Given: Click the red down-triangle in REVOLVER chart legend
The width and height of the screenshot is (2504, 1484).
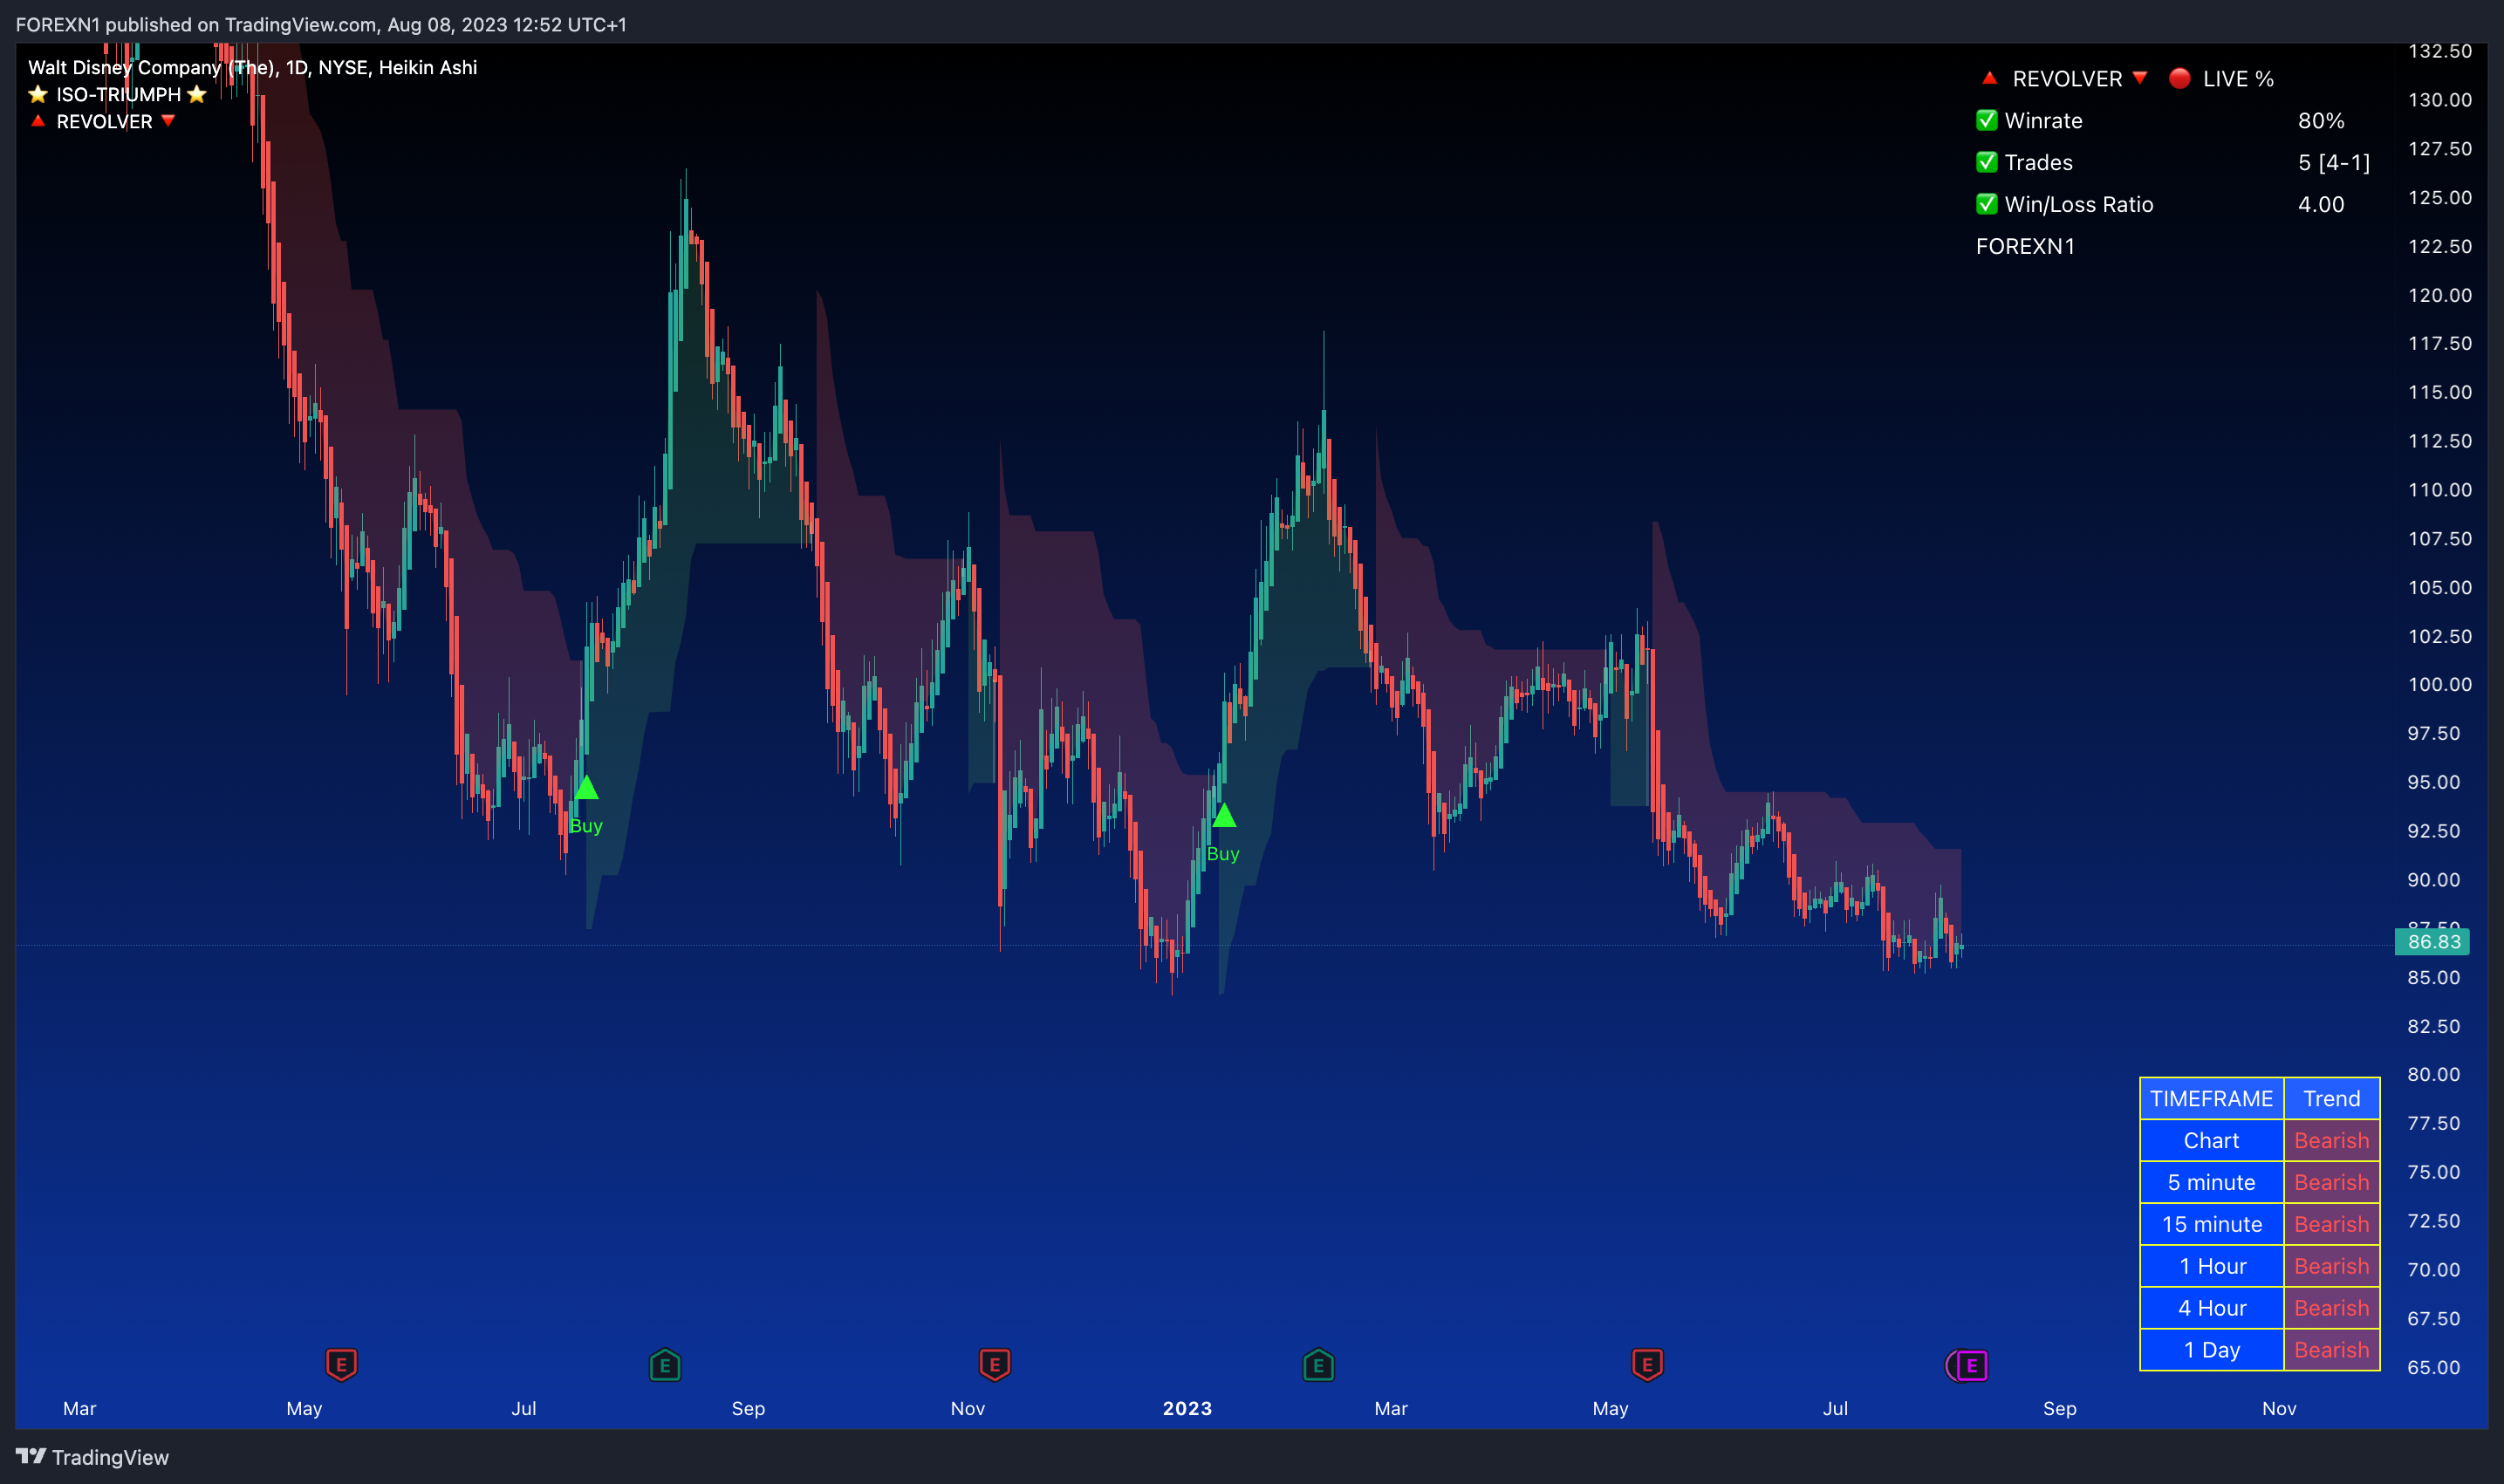Looking at the screenshot, I should pyautogui.click(x=168, y=121).
